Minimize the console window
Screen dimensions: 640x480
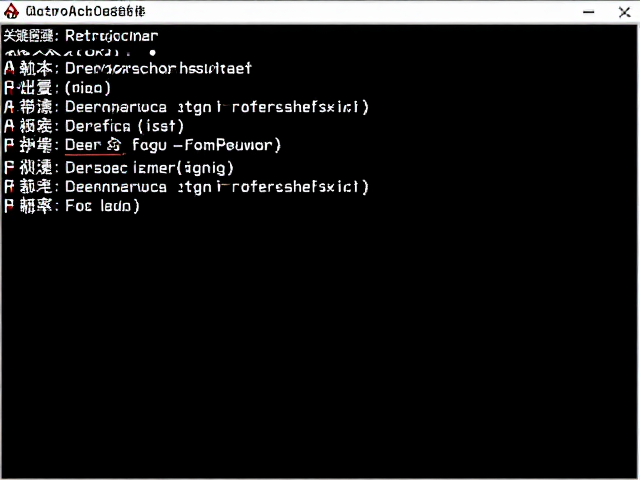588,12
